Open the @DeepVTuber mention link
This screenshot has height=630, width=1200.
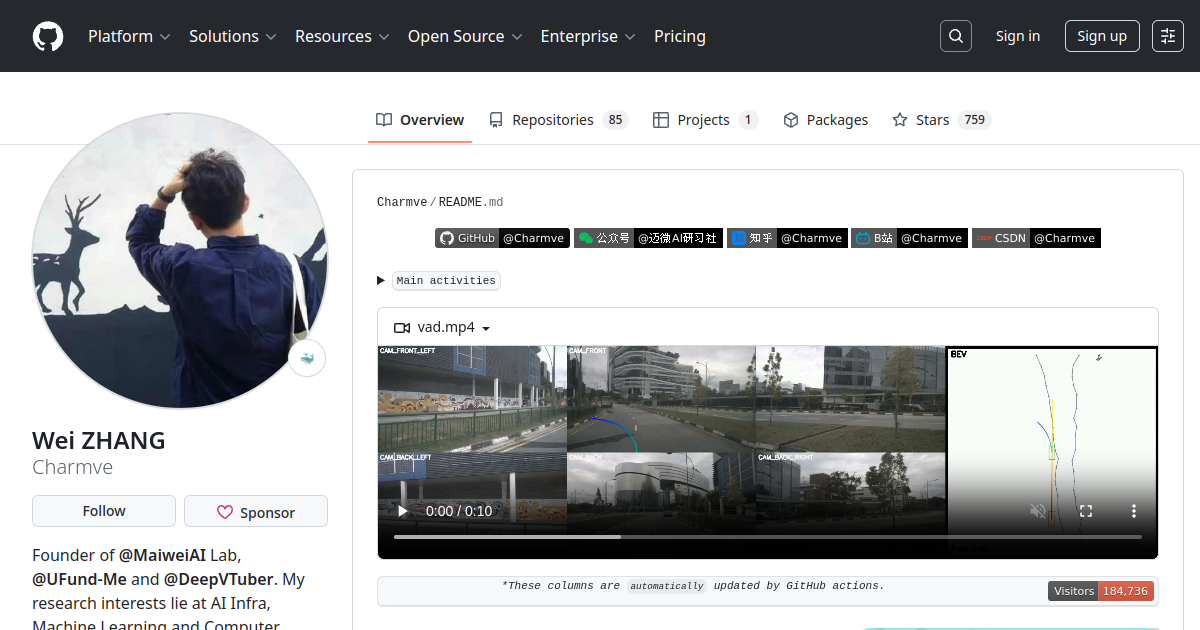(220, 579)
